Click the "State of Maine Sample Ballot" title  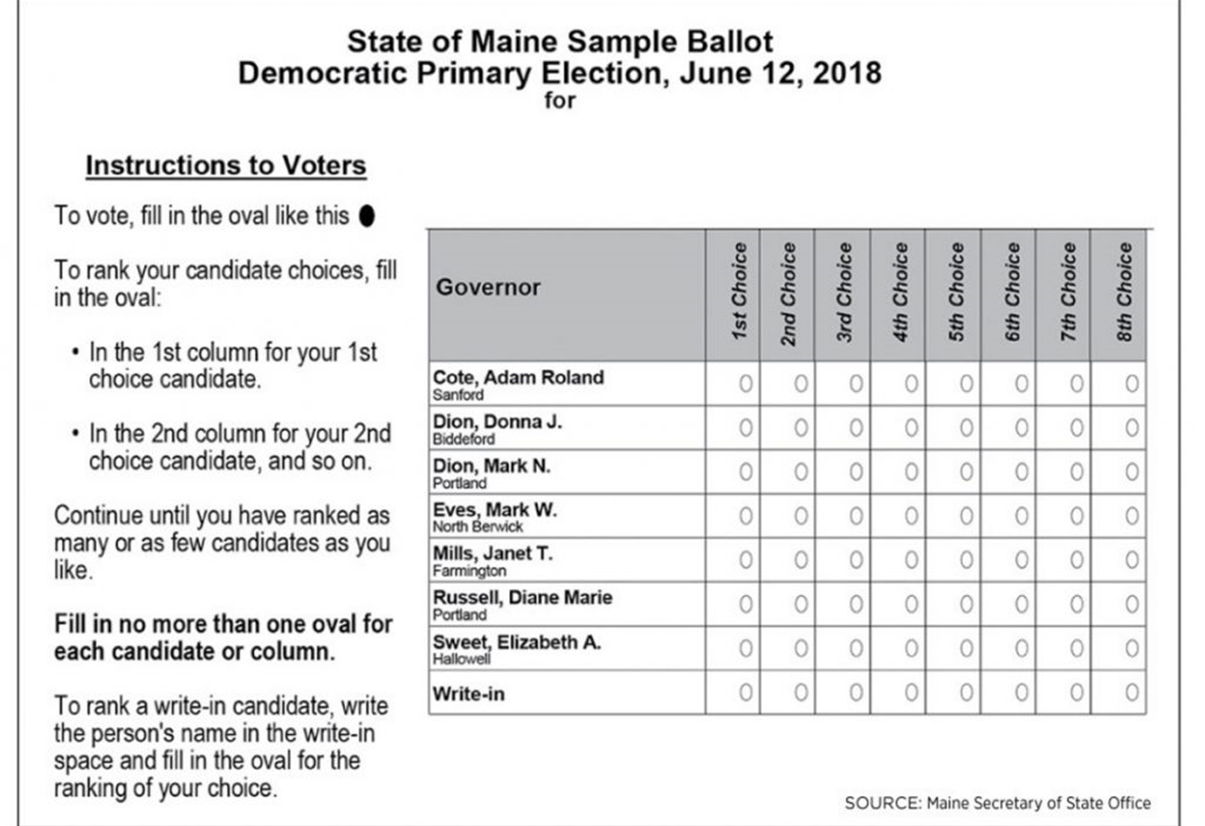[560, 42]
